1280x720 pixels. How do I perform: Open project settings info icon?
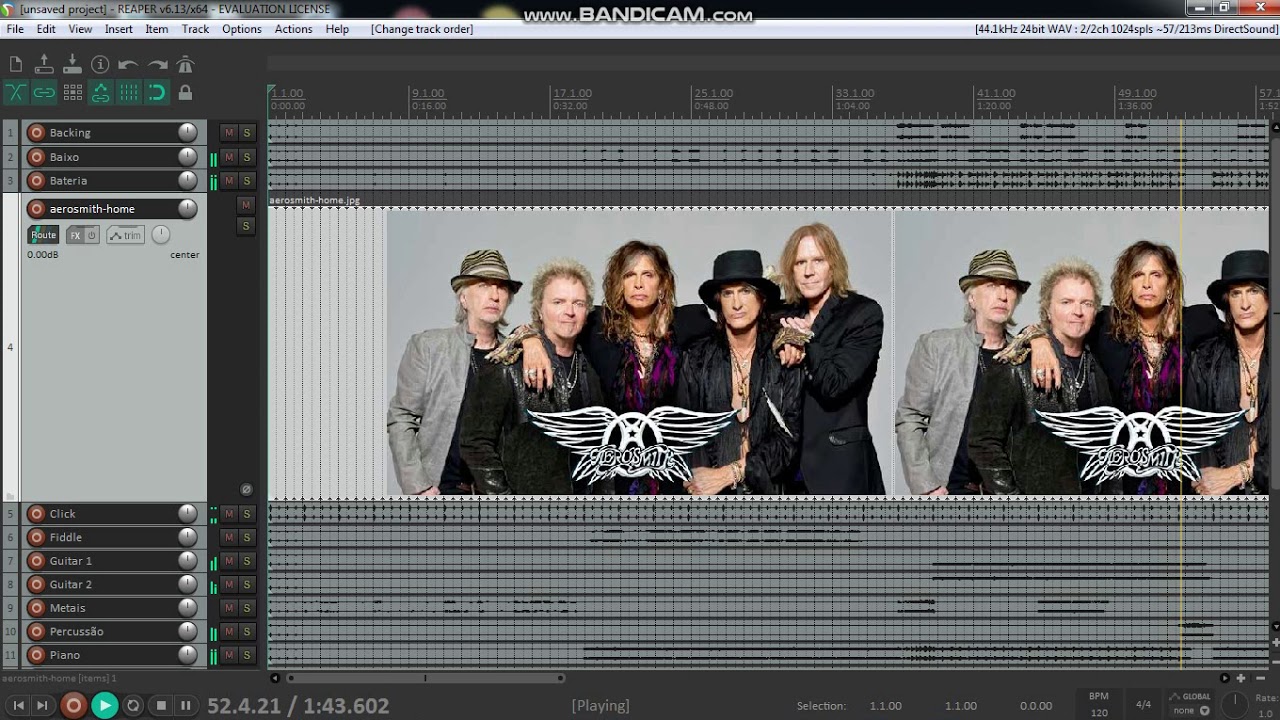click(100, 64)
